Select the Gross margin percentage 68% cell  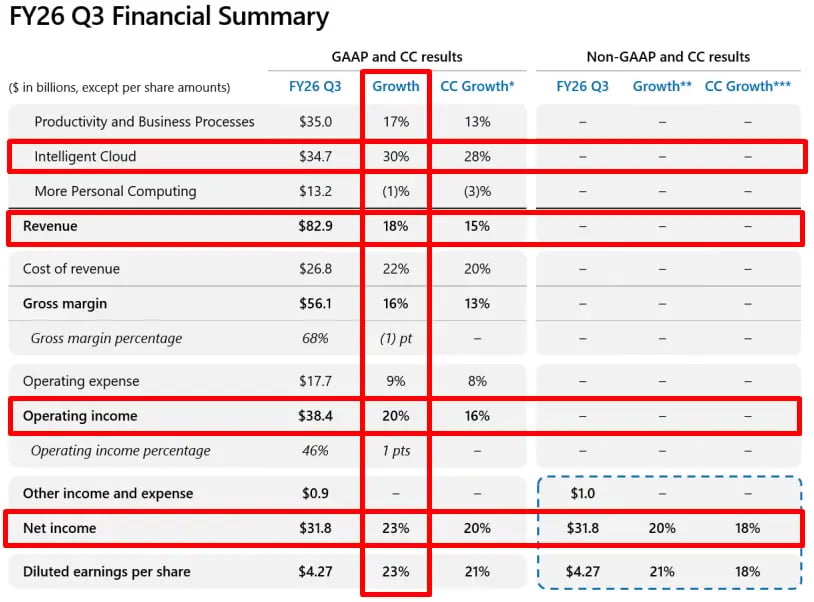(315, 338)
